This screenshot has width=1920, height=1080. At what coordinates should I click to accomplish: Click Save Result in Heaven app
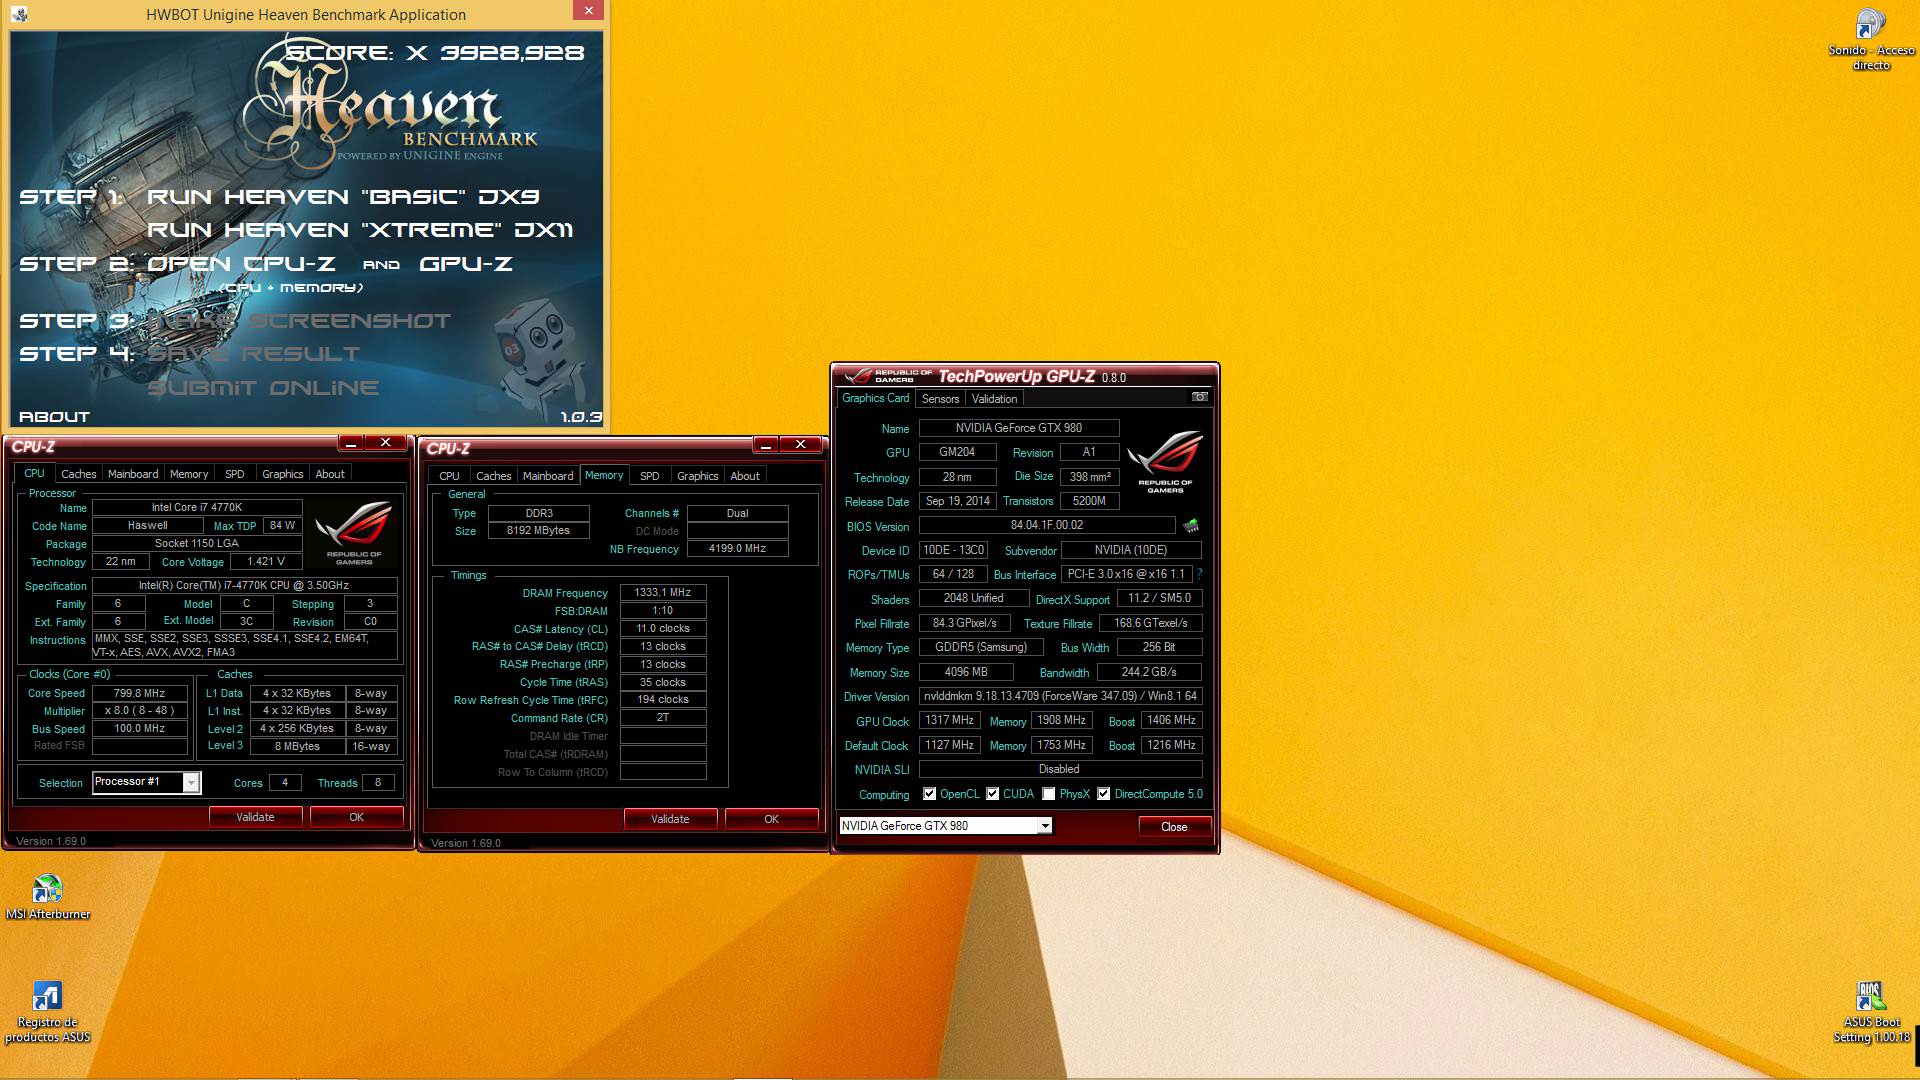[254, 354]
